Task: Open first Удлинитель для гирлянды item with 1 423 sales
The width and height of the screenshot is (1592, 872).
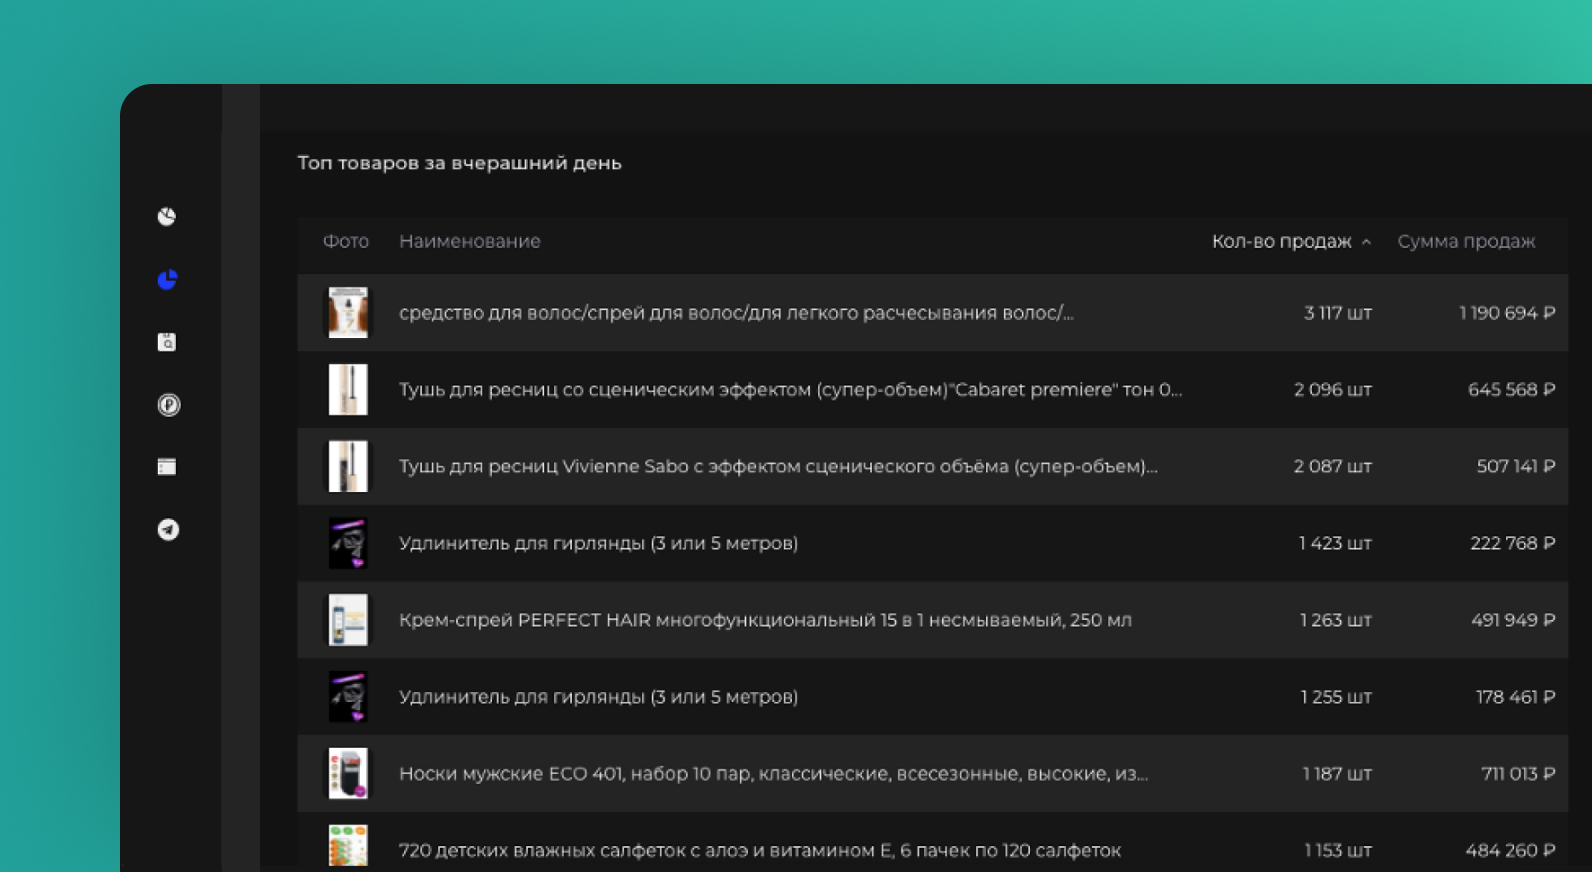Action: point(598,543)
